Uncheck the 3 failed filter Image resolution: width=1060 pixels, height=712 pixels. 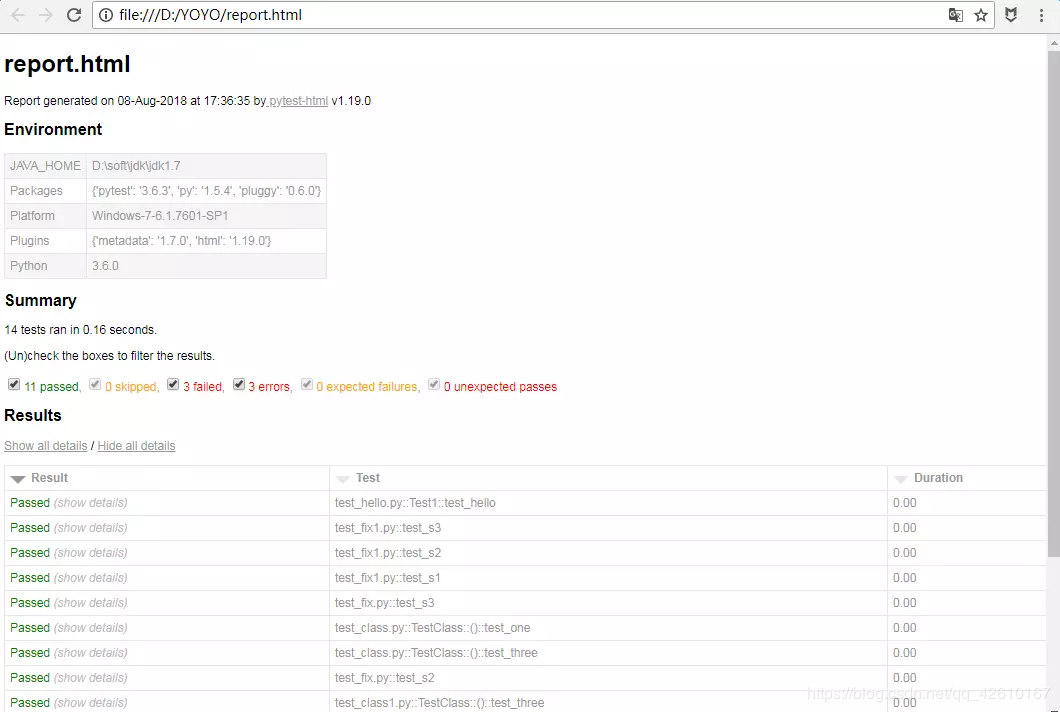click(173, 385)
